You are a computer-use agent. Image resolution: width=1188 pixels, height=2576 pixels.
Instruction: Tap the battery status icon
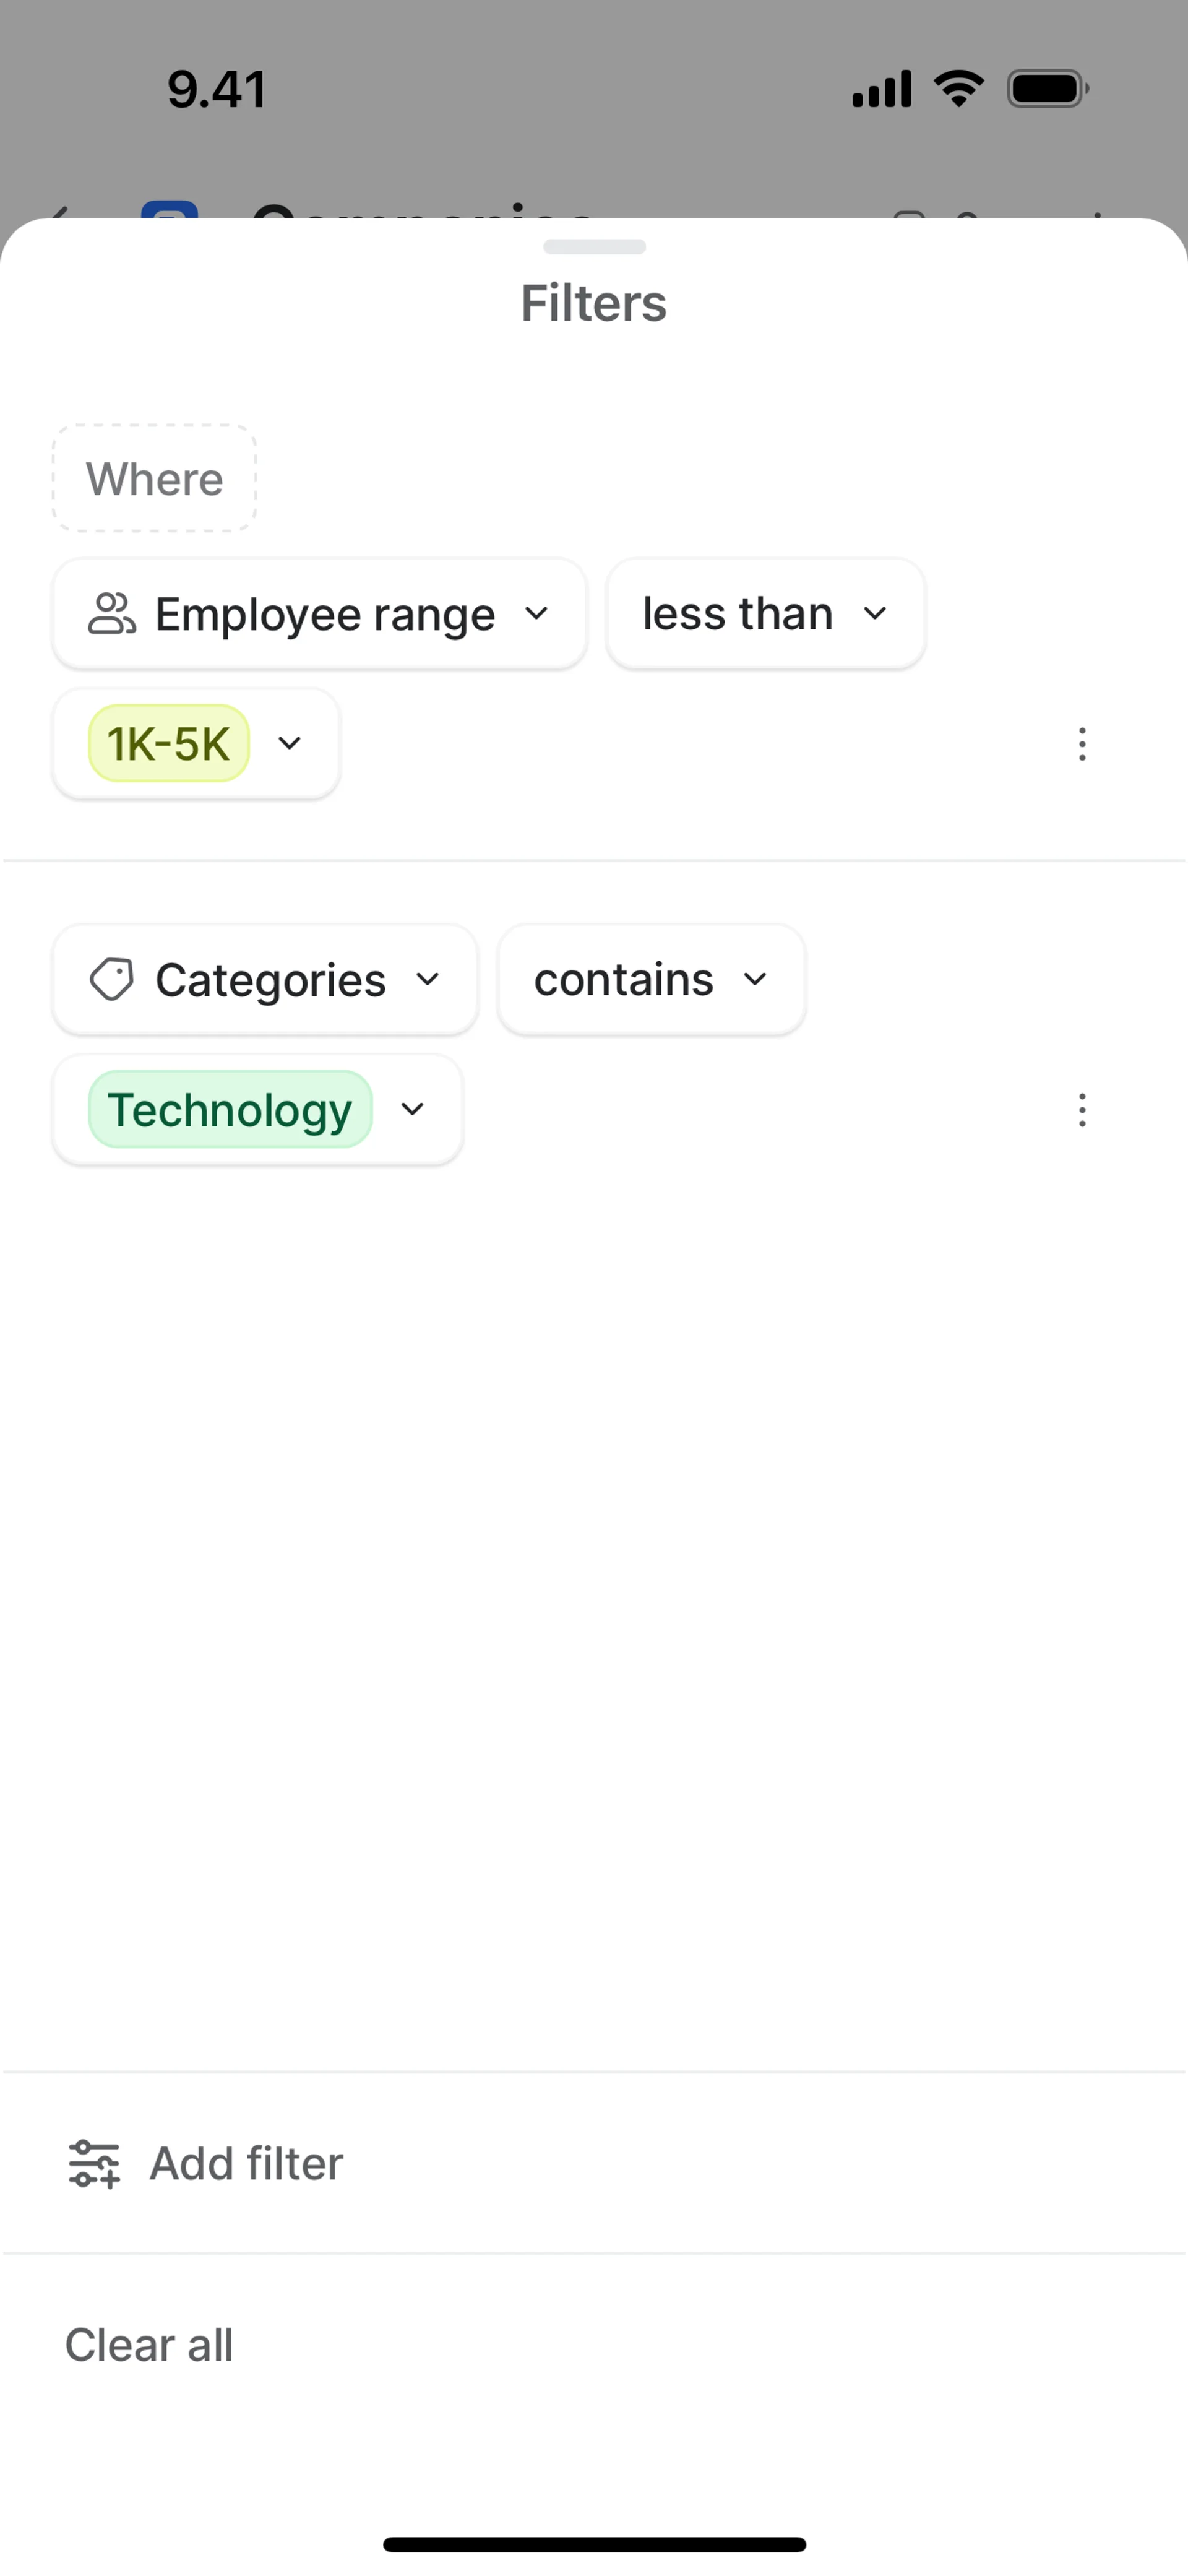1047,88
